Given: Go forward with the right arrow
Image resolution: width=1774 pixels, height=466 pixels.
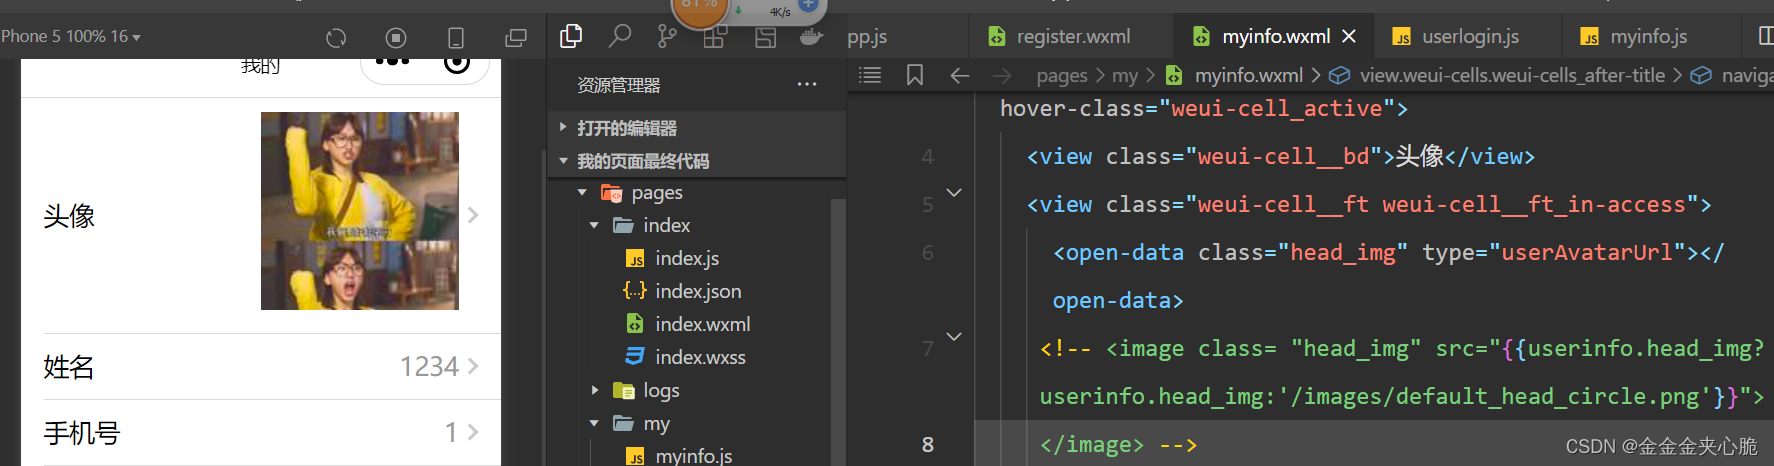Looking at the screenshot, I should tap(1002, 75).
